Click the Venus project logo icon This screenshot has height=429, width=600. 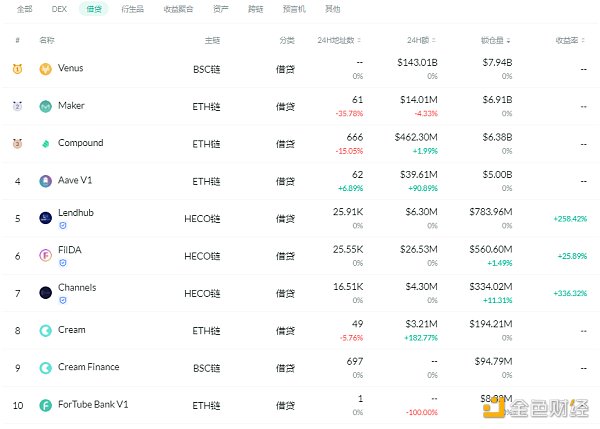pyautogui.click(x=46, y=69)
